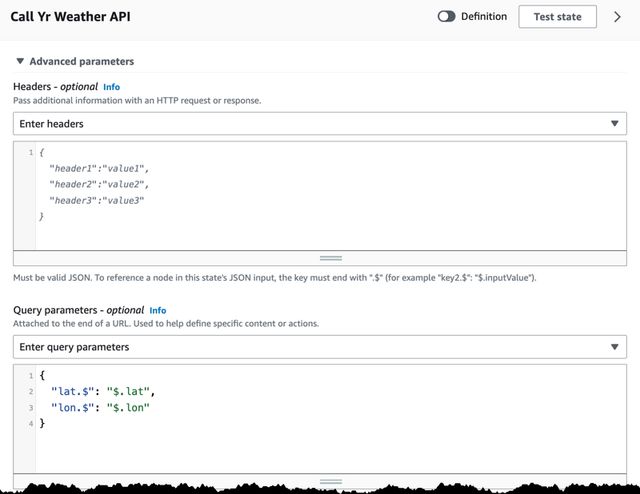Open Info link next to Query parameters
The height and width of the screenshot is (494, 640).
coord(158,310)
